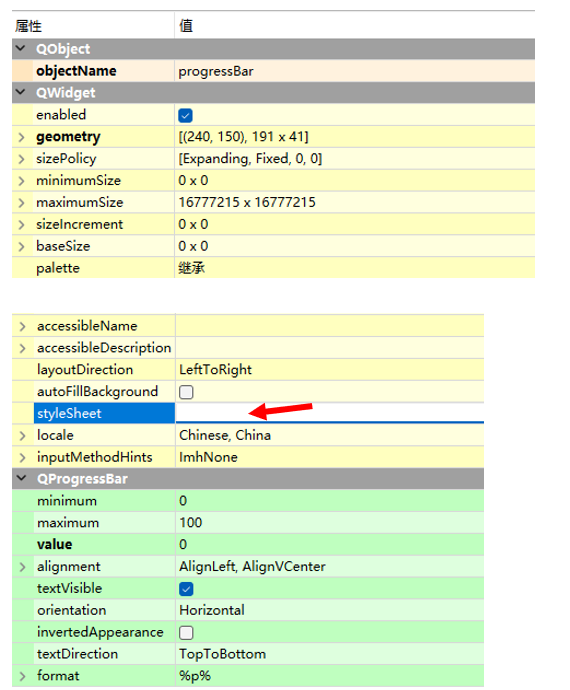The image size is (570, 690).
Task: Uncheck the textVisible checkbox
Action: click(x=186, y=589)
